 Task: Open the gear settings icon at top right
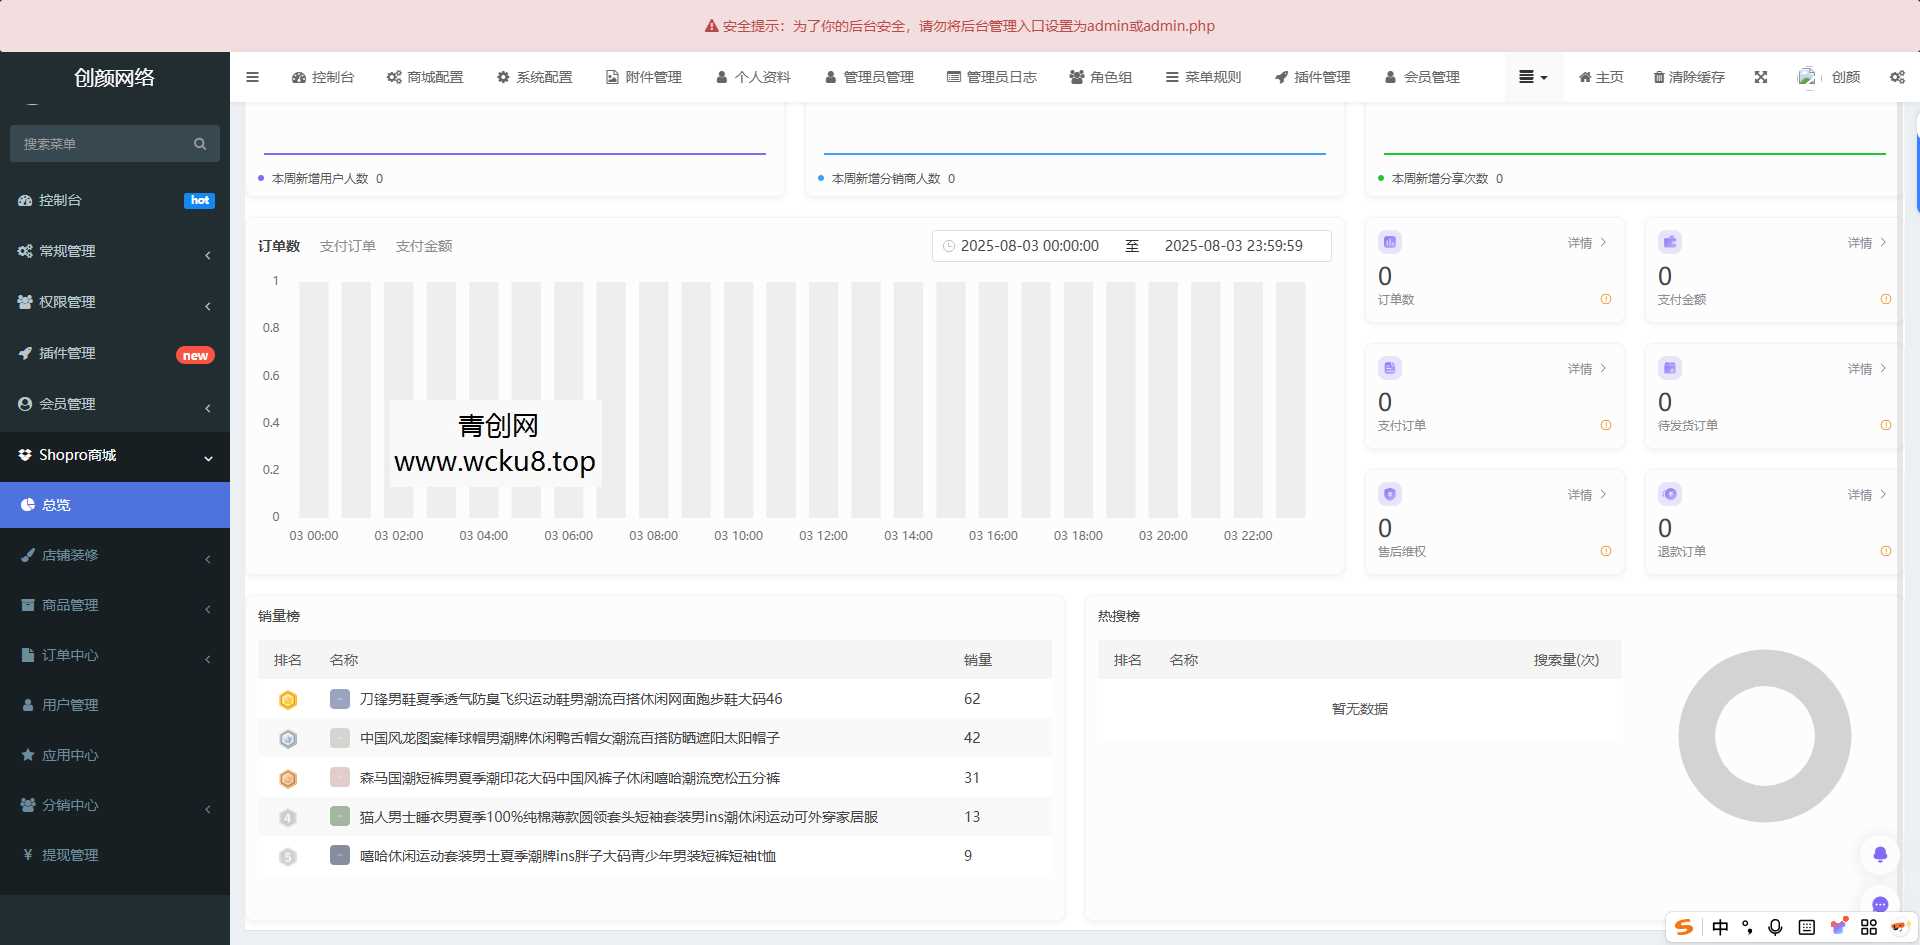pyautogui.click(x=1896, y=77)
